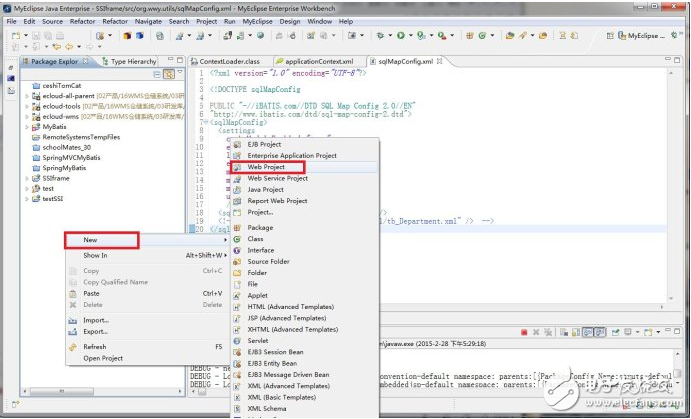Click the Class icon in the New submenu

point(238,239)
